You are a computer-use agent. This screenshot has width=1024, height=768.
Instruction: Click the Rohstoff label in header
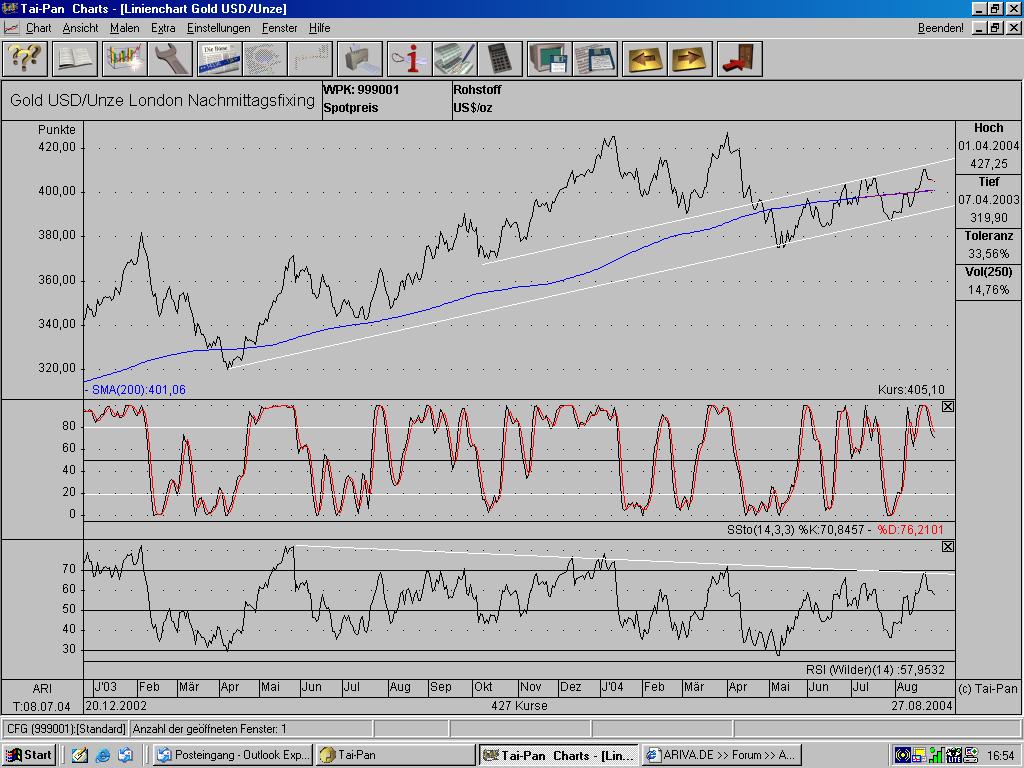tap(477, 90)
